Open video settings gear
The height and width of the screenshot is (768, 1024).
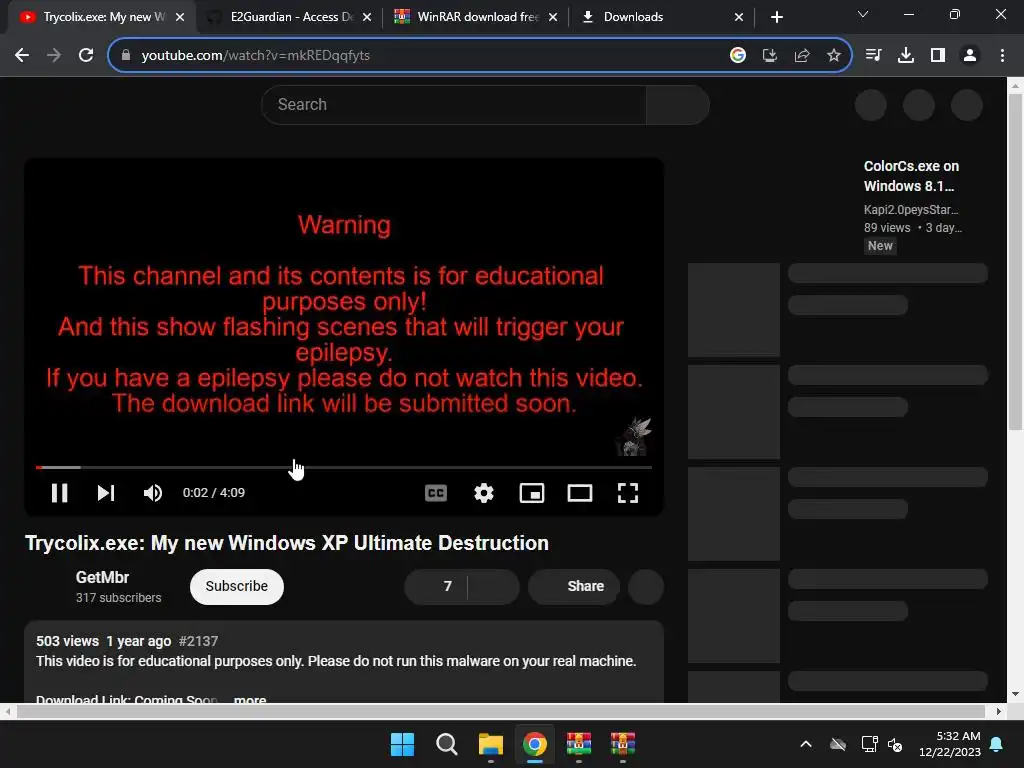[484, 493]
